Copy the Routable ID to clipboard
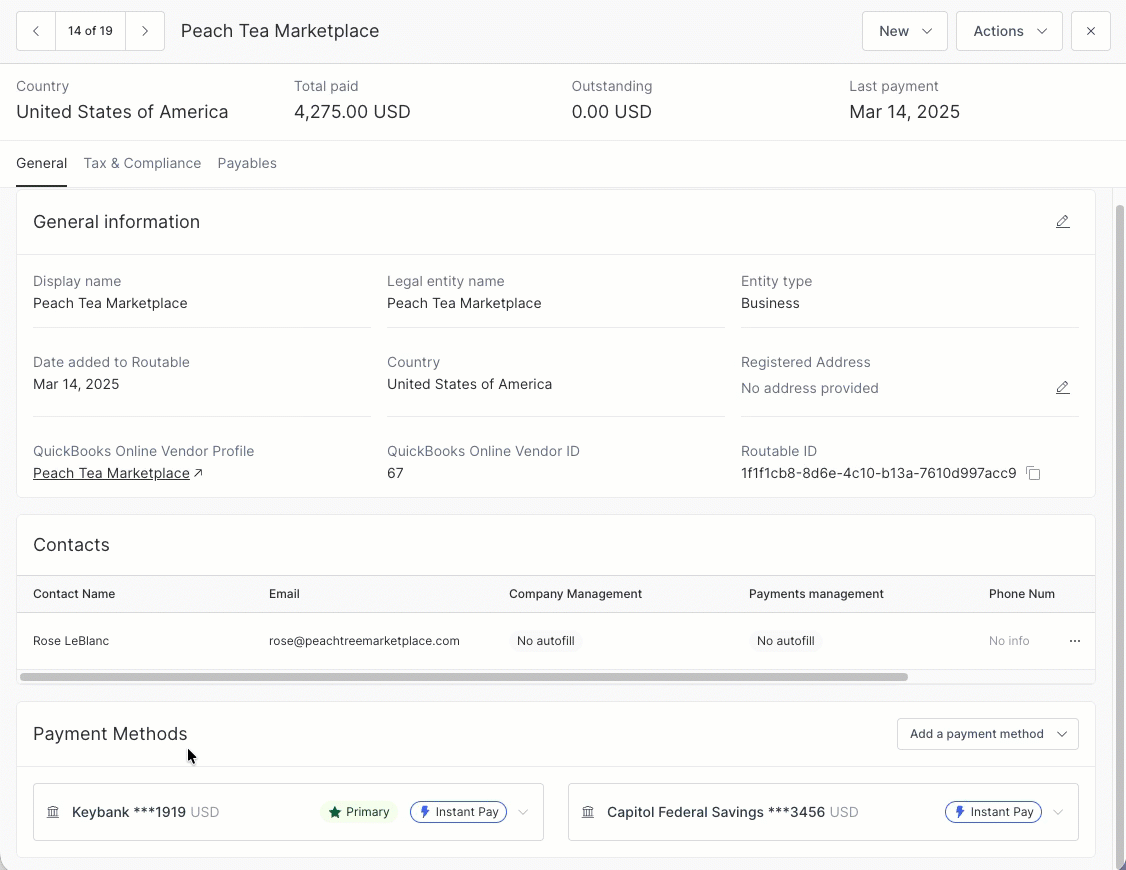The image size is (1126, 870). pos(1033,473)
